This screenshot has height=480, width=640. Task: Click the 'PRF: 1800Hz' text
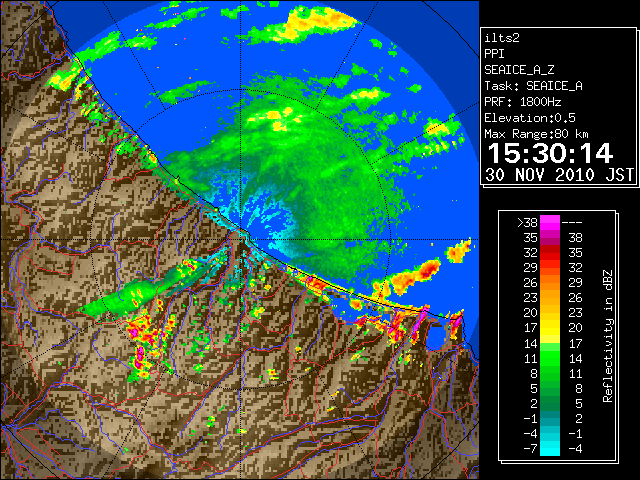(523, 102)
